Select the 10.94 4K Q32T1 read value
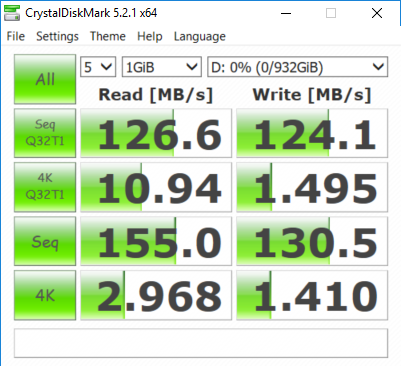 (156, 187)
